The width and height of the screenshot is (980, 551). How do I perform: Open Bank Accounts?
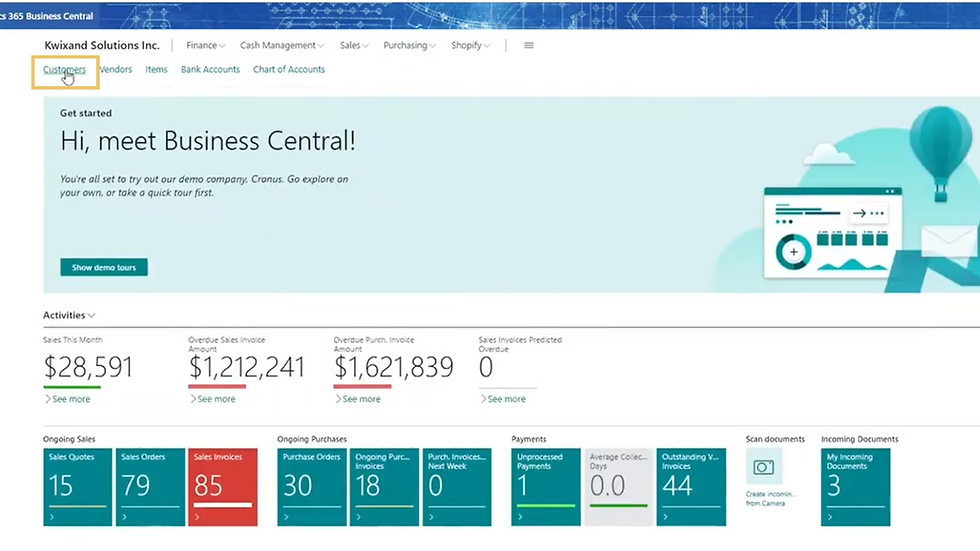(210, 69)
